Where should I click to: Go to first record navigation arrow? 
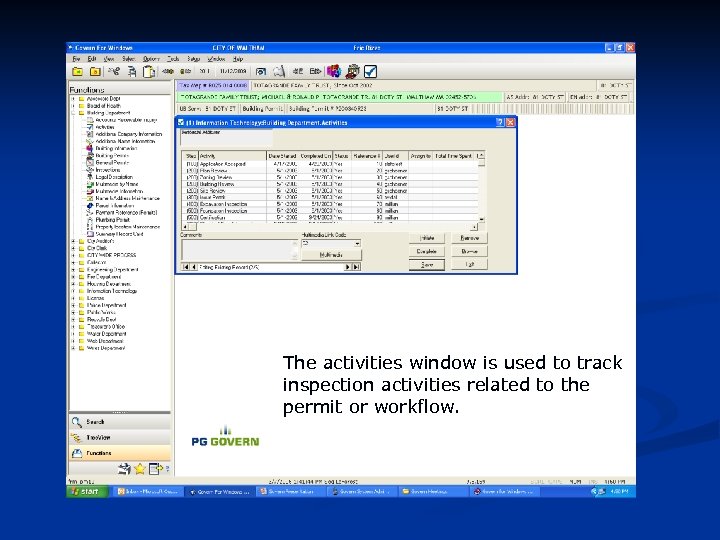click(x=186, y=267)
